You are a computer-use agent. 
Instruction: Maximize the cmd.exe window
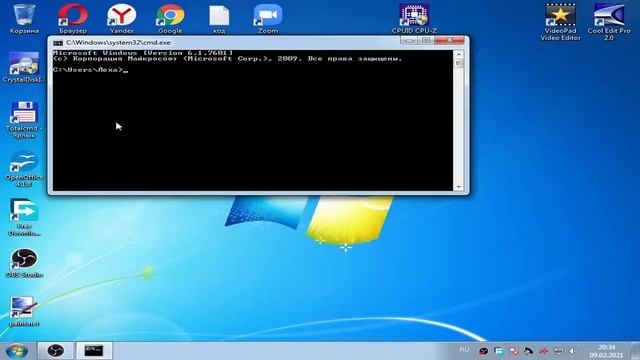[x=426, y=40]
